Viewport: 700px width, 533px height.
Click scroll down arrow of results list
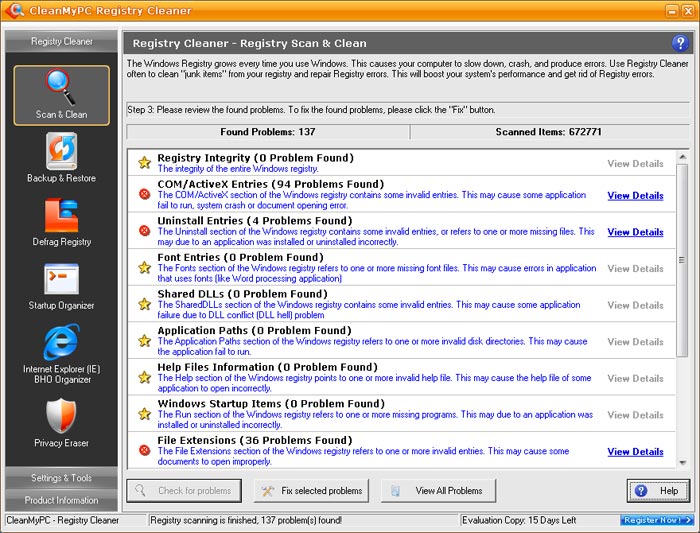pyautogui.click(x=682, y=462)
